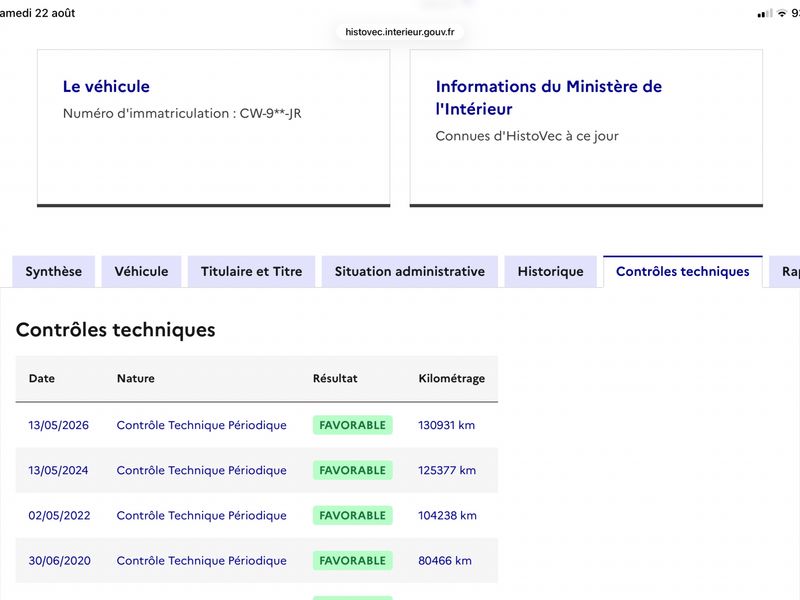This screenshot has height=600, width=800.
Task: Go to the Historique tab
Action: 551,271
